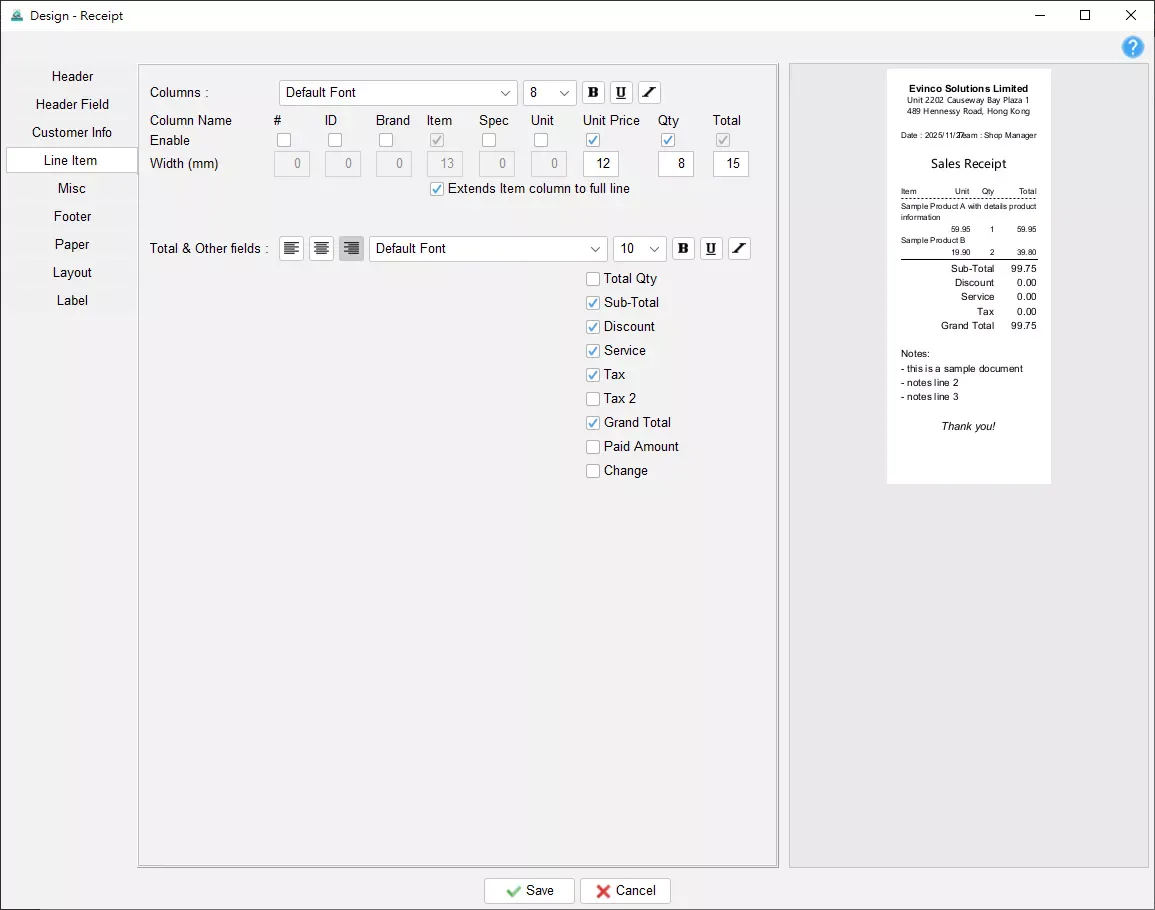
Task: Check the Paid Amount option
Action: coord(593,447)
